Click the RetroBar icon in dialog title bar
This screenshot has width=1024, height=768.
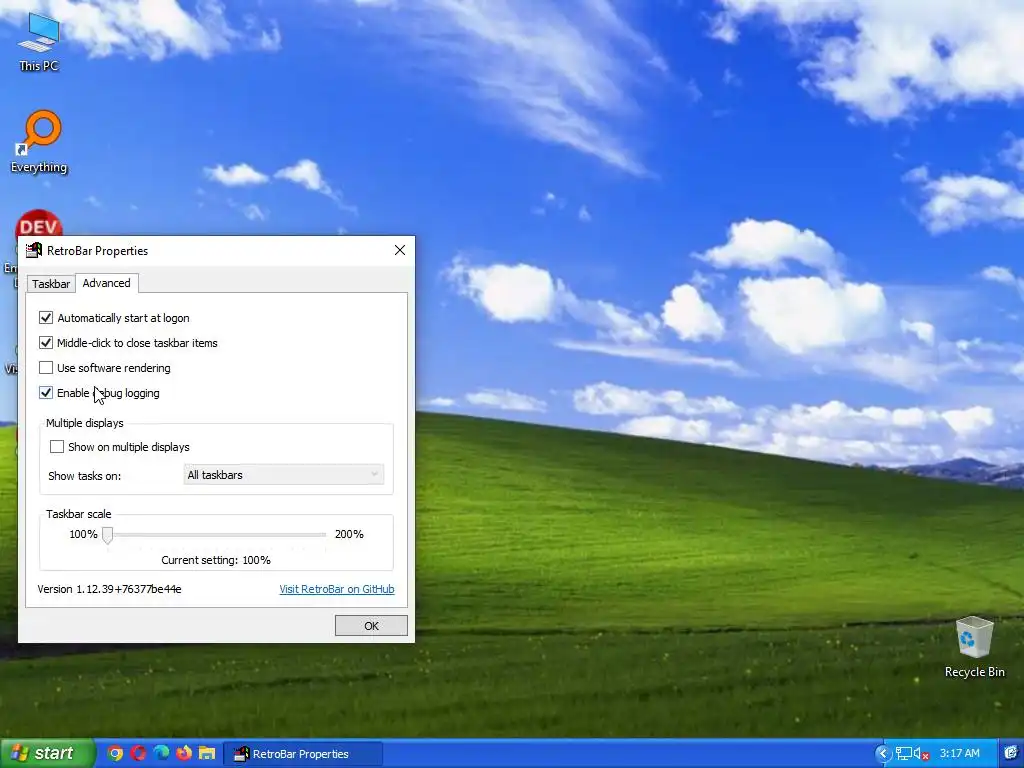coord(33,250)
